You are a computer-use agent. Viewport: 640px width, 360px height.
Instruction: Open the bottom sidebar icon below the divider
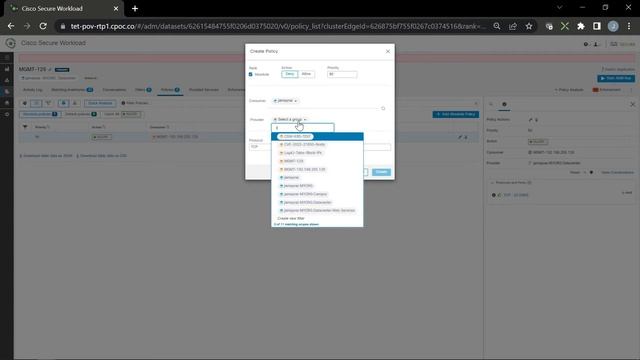coord(7,115)
